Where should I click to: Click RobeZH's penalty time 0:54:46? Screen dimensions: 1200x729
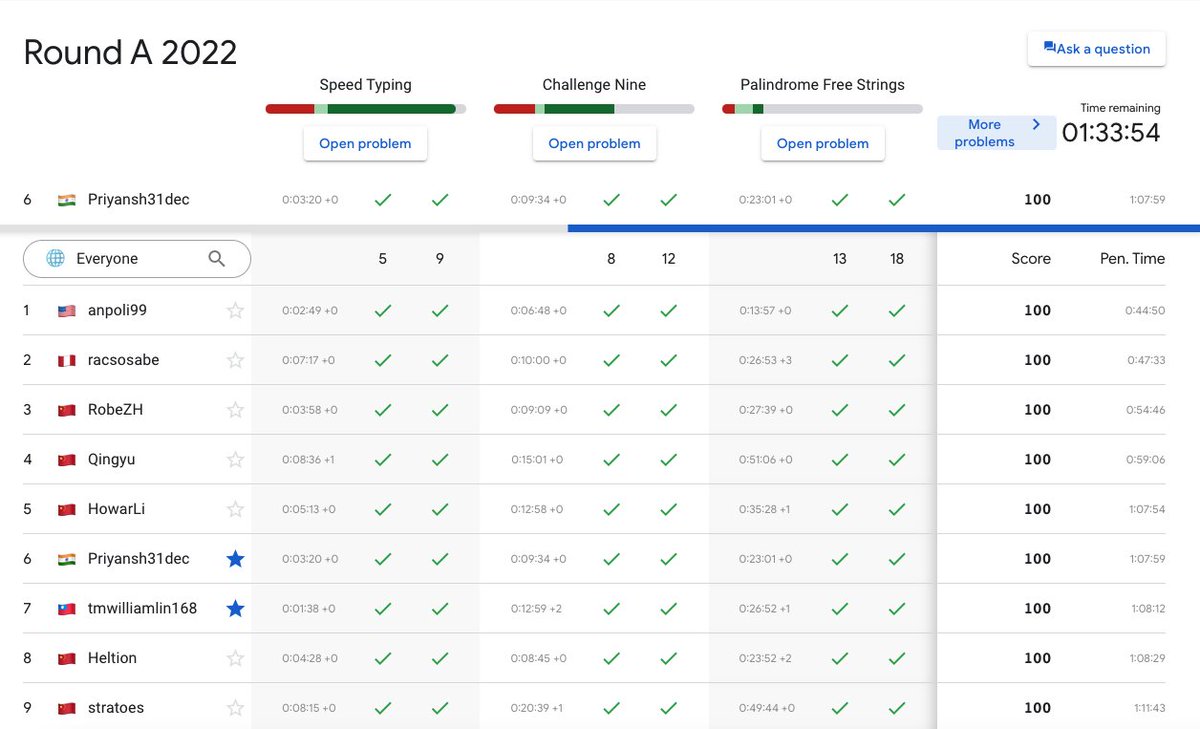point(1147,410)
